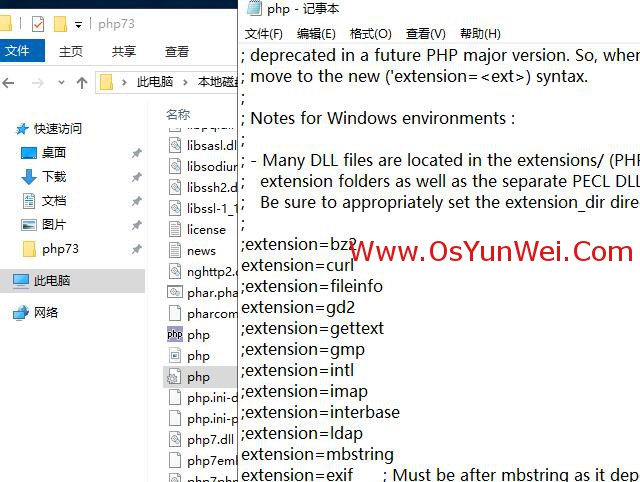Open Notepad's 文件(F) menu
Screen dimensions: 640x482
pyautogui.click(x=264, y=33)
